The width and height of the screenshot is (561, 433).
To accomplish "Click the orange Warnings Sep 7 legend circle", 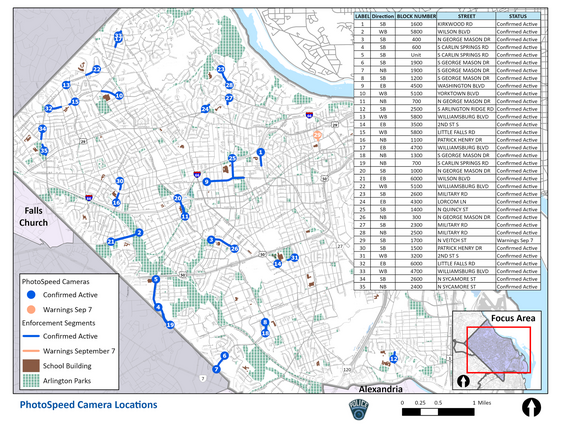I will [x=31, y=310].
